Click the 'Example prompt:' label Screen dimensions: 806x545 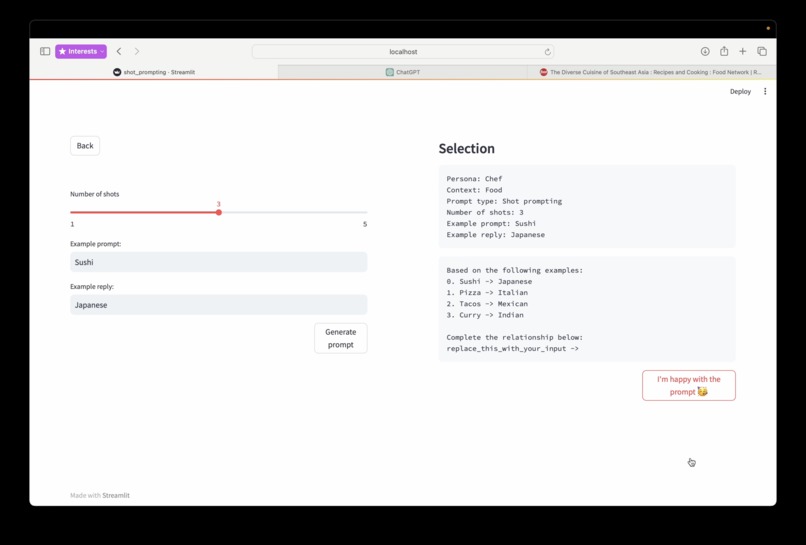(x=96, y=244)
